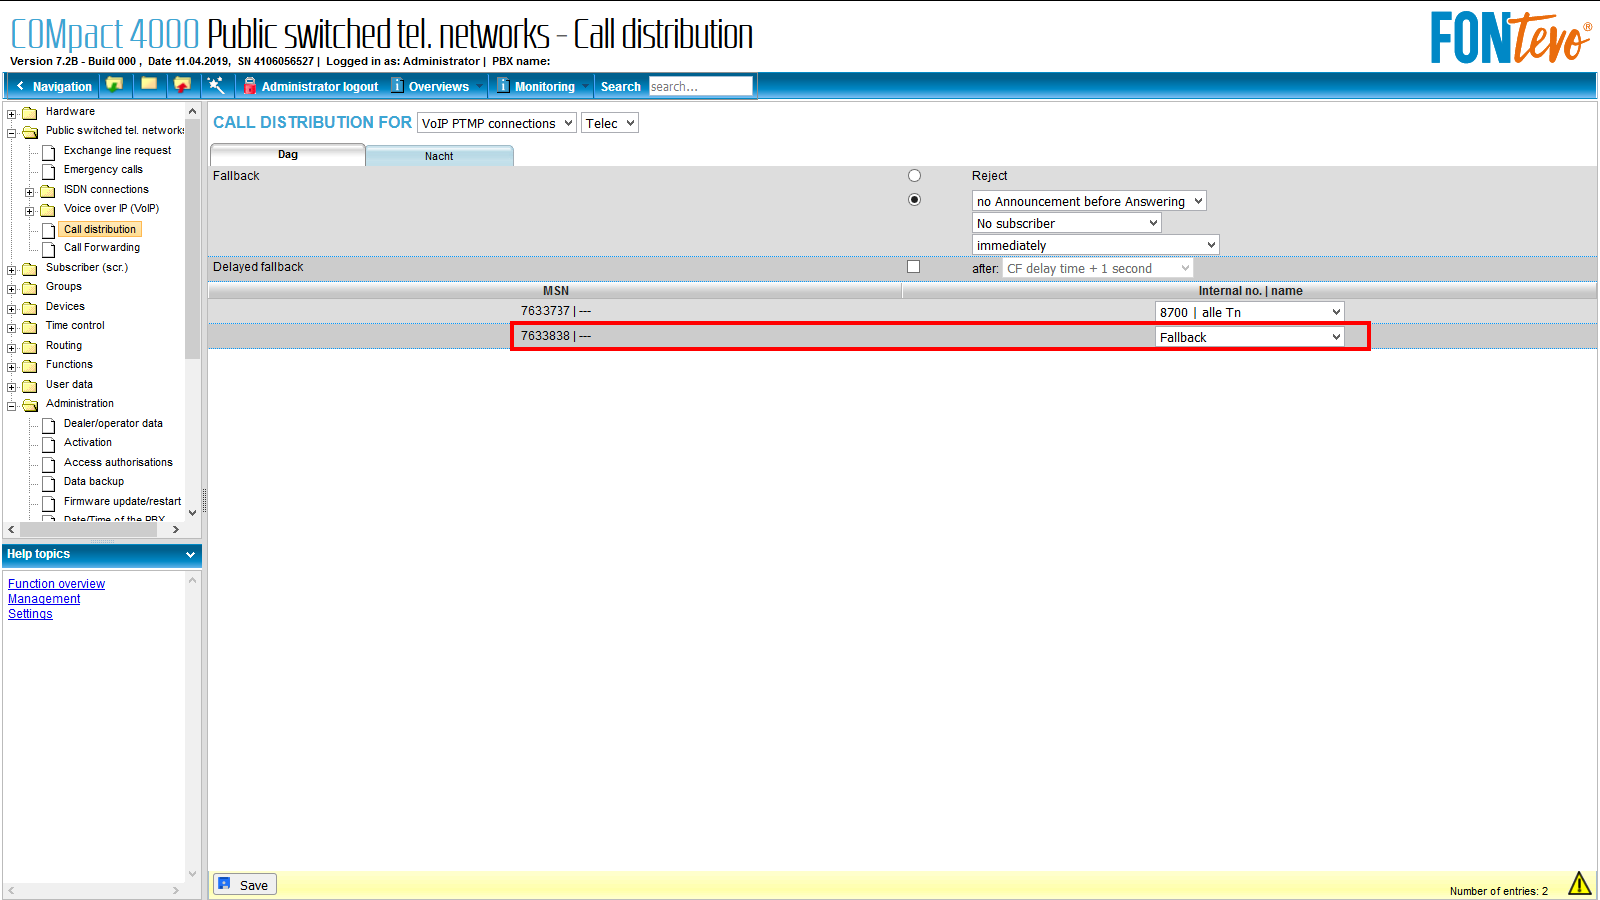
Task: Click the Groups folder icon
Action: click(x=30, y=288)
